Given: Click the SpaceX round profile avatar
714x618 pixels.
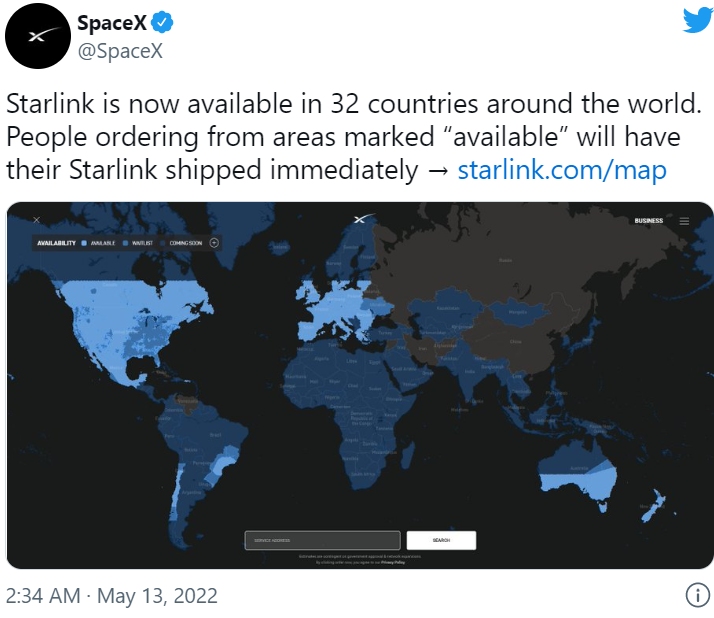Looking at the screenshot, I should [x=38, y=36].
